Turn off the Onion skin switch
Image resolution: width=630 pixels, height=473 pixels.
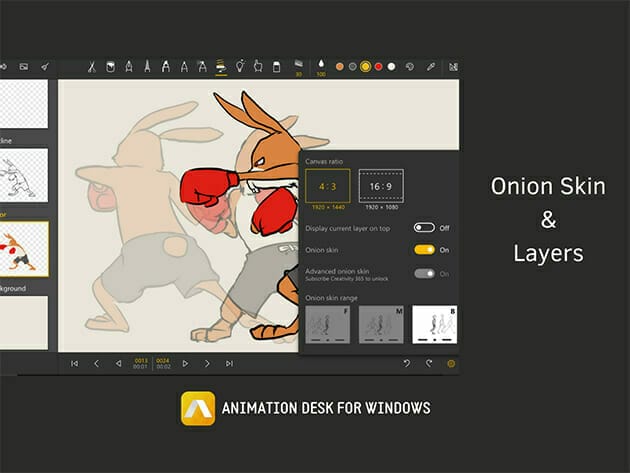pyautogui.click(x=424, y=250)
